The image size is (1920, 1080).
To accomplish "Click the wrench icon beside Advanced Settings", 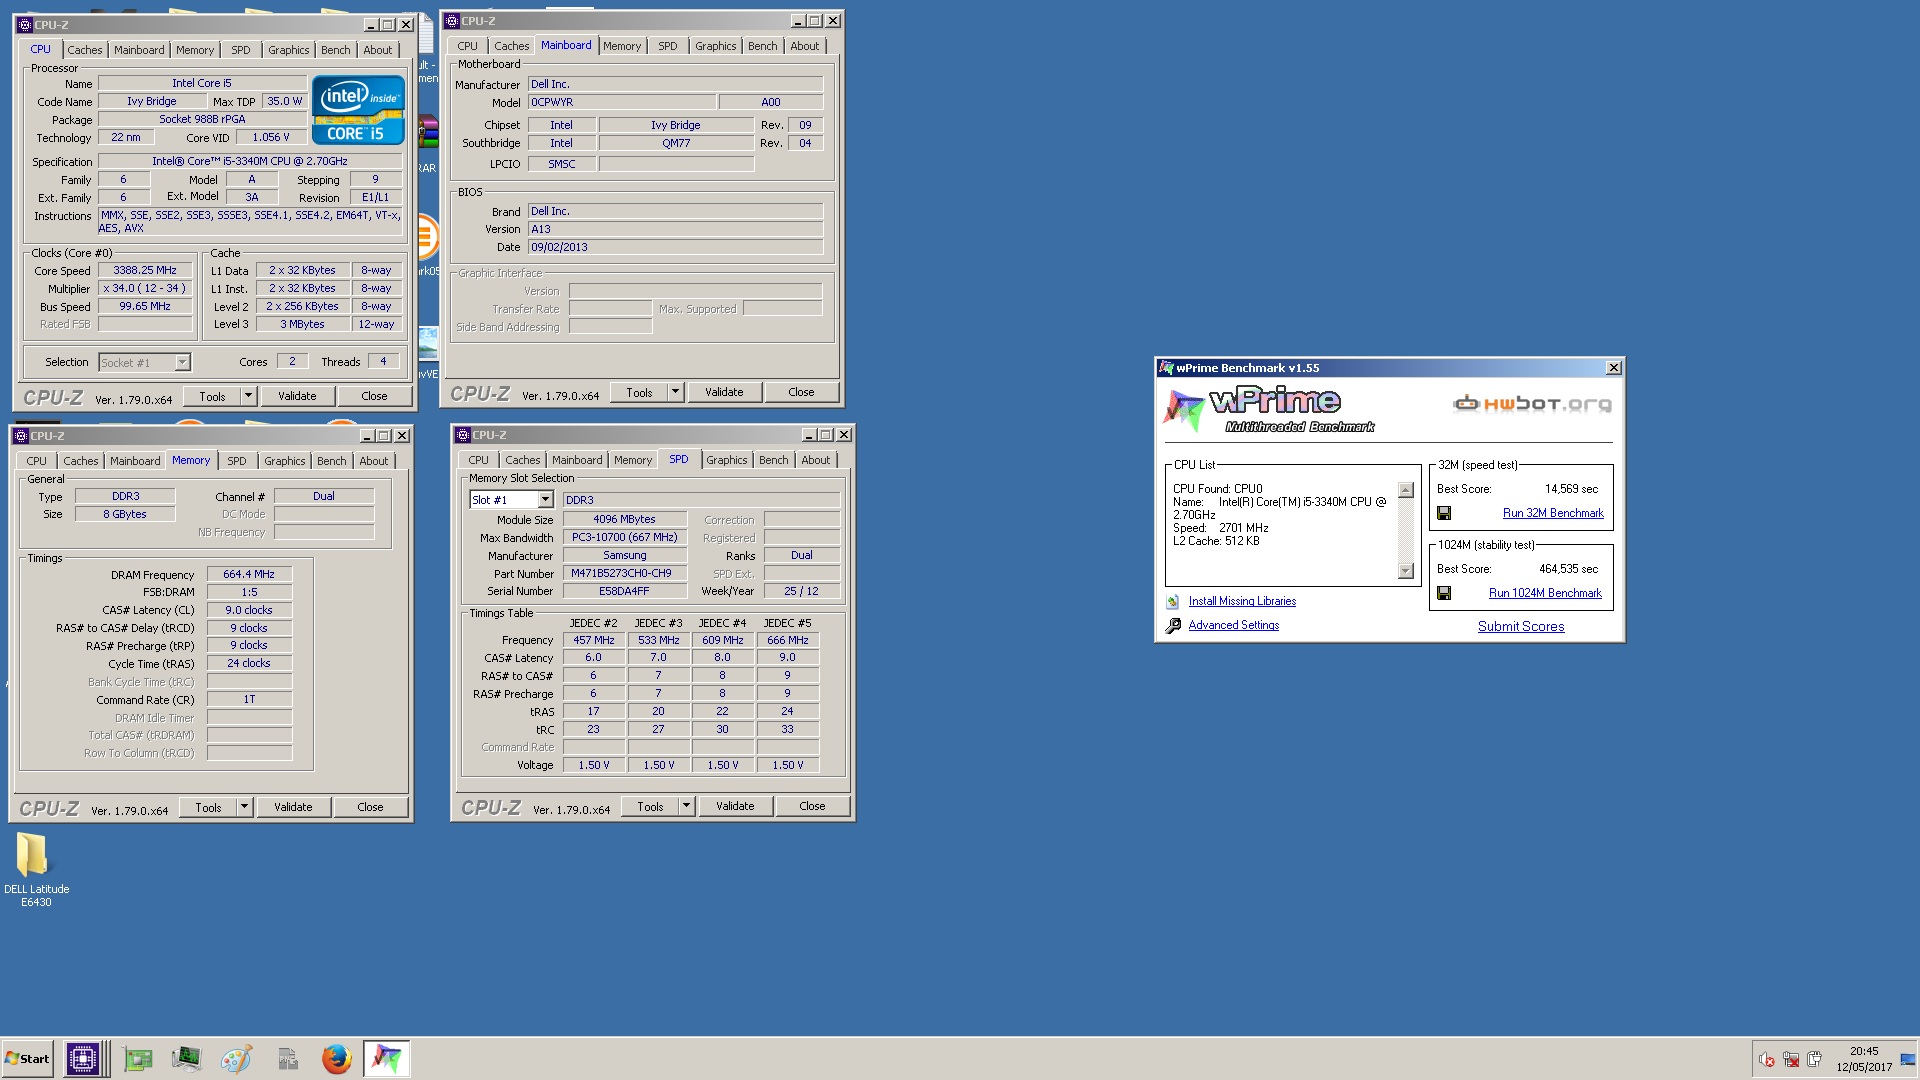I will [x=1173, y=625].
